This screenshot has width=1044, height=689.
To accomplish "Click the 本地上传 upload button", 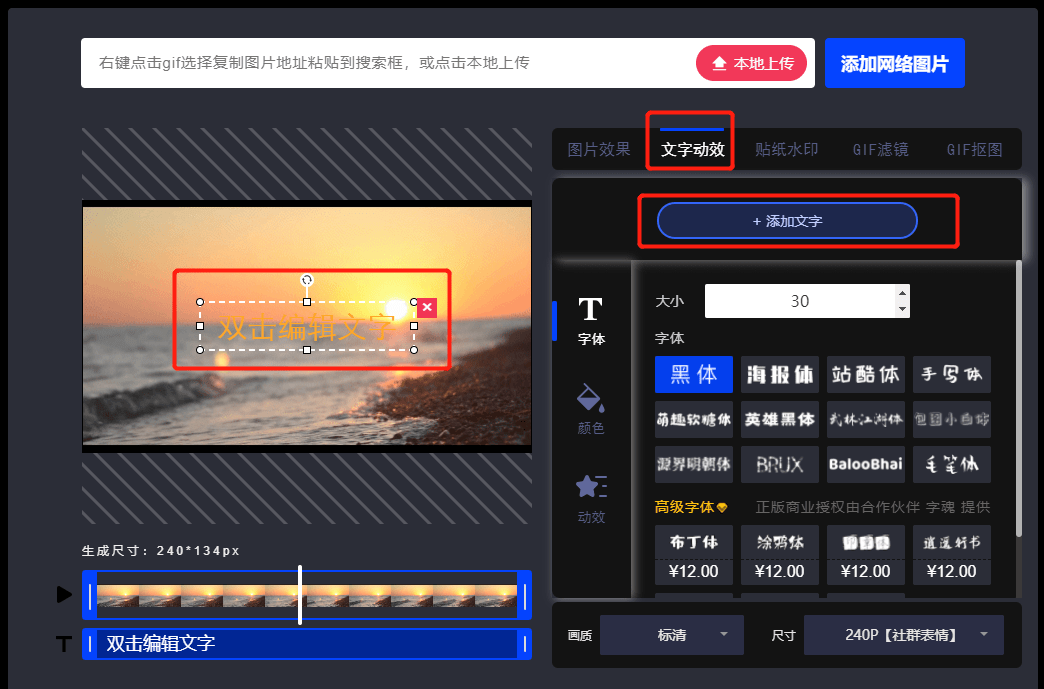I will click(x=752, y=63).
